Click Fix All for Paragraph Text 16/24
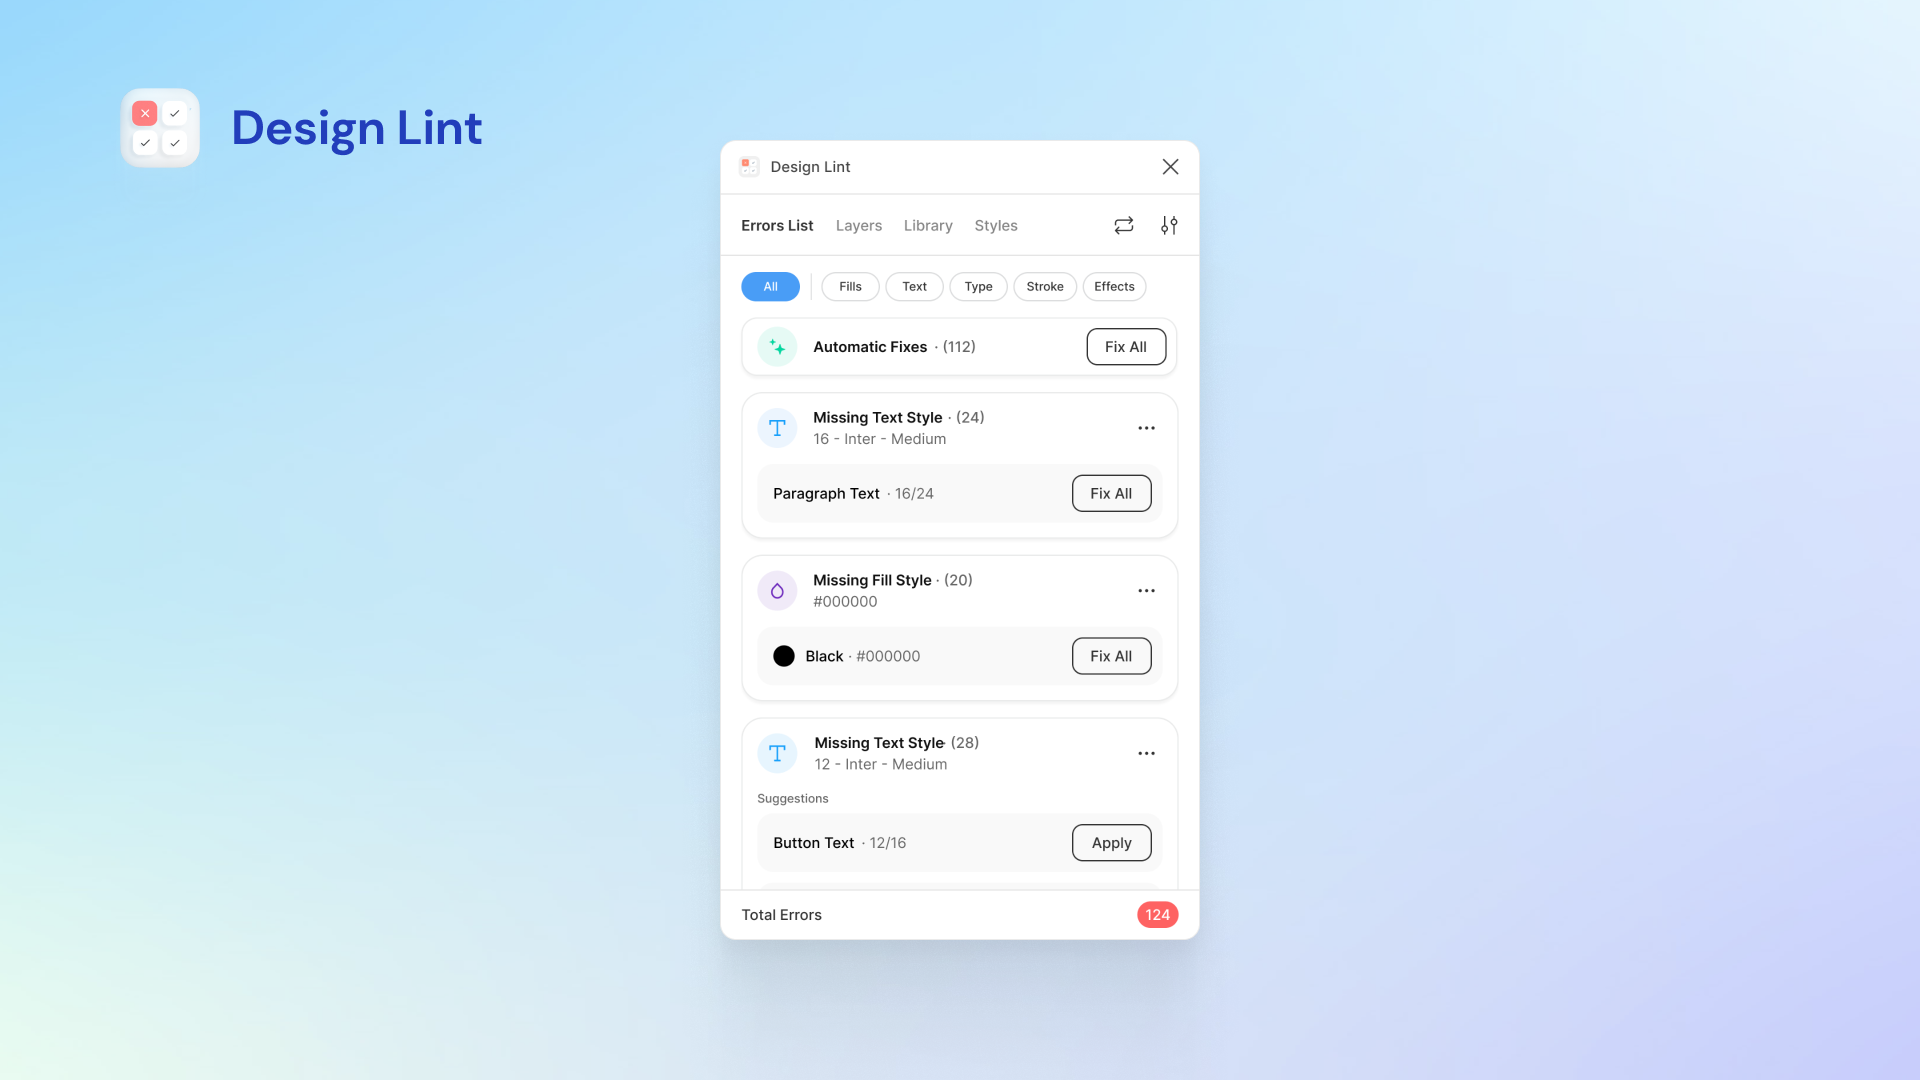The height and width of the screenshot is (1080, 1920). point(1110,493)
